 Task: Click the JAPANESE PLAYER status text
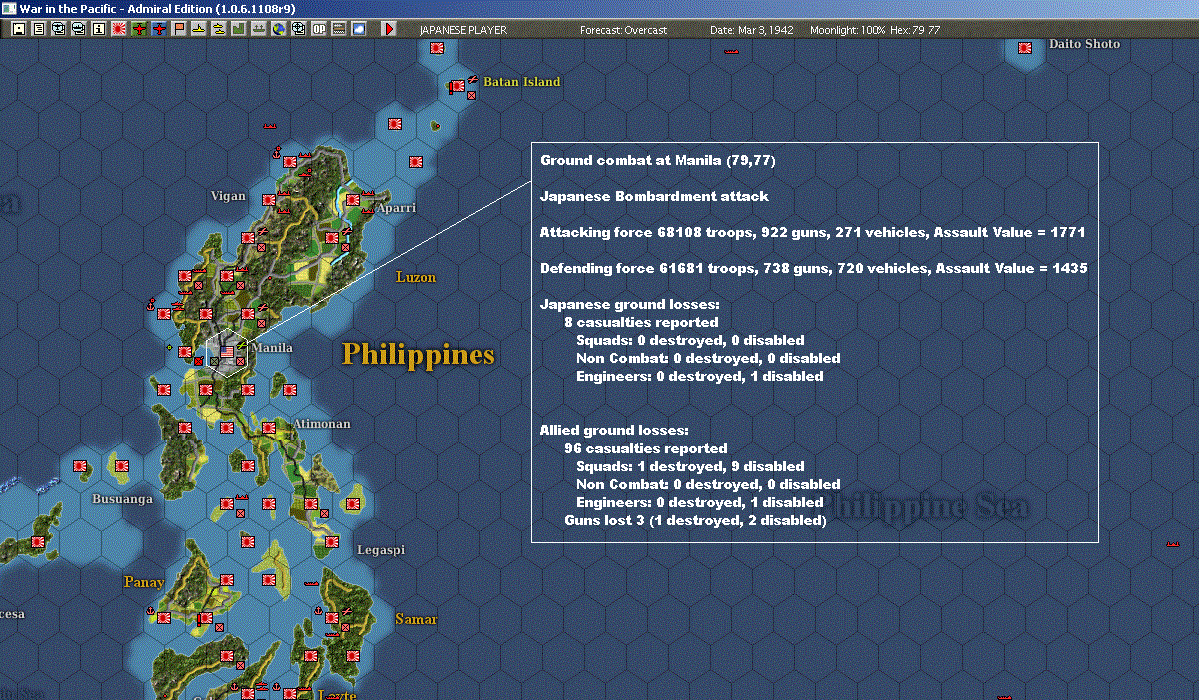(x=463, y=30)
